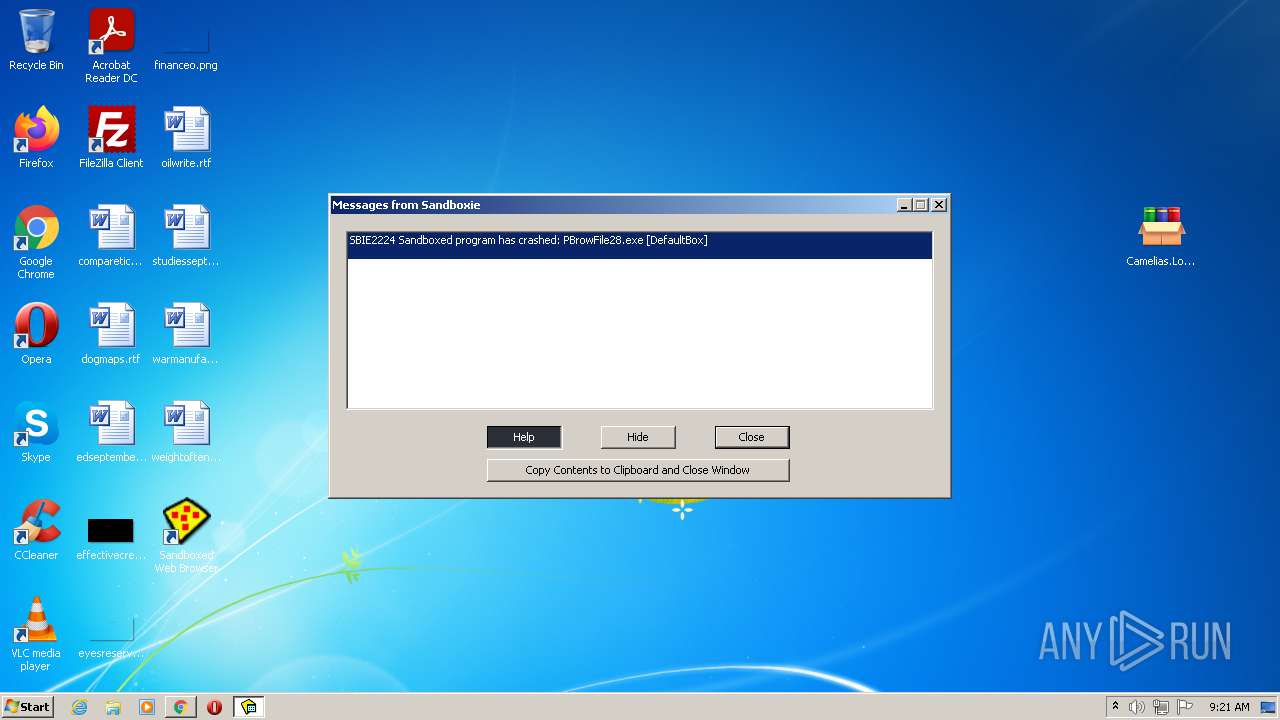Click the Hide button in the Sandboxie dialog
Screen dimensions: 1280x720
click(x=638, y=437)
